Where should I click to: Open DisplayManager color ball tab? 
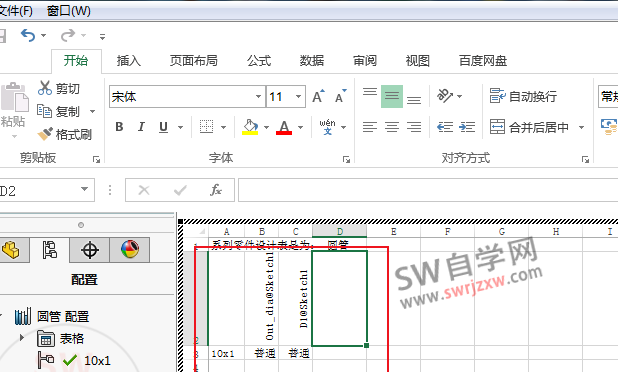point(130,250)
